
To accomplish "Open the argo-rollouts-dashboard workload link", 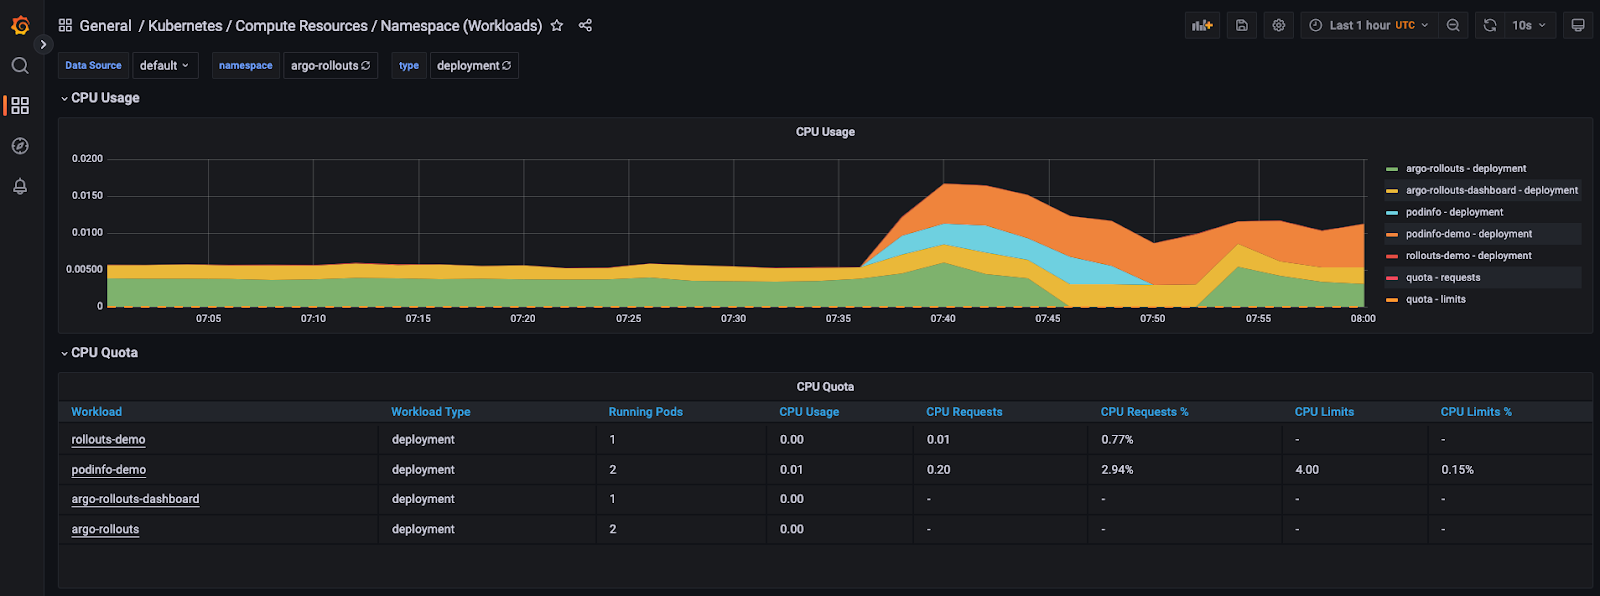I will (135, 499).
